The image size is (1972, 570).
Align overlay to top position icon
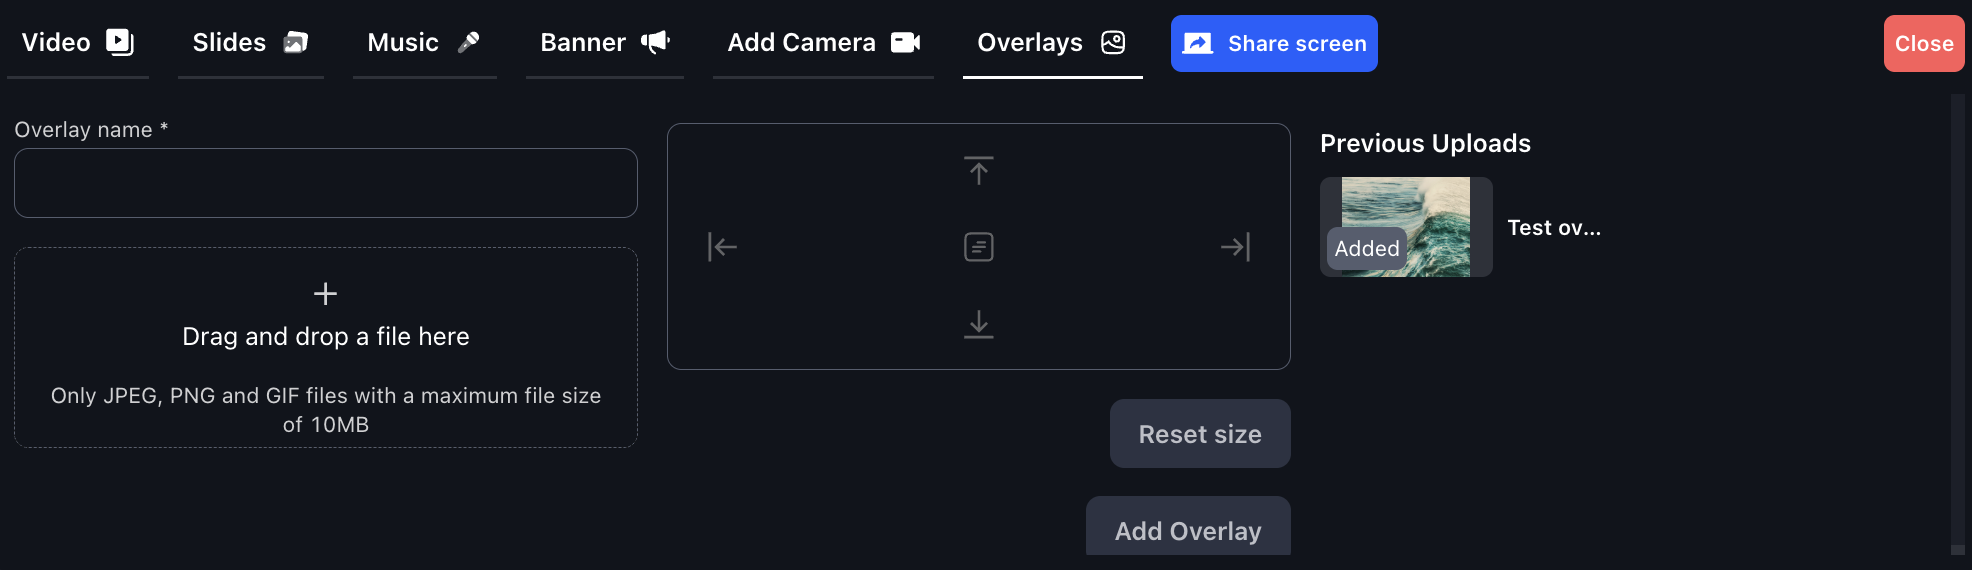[978, 171]
